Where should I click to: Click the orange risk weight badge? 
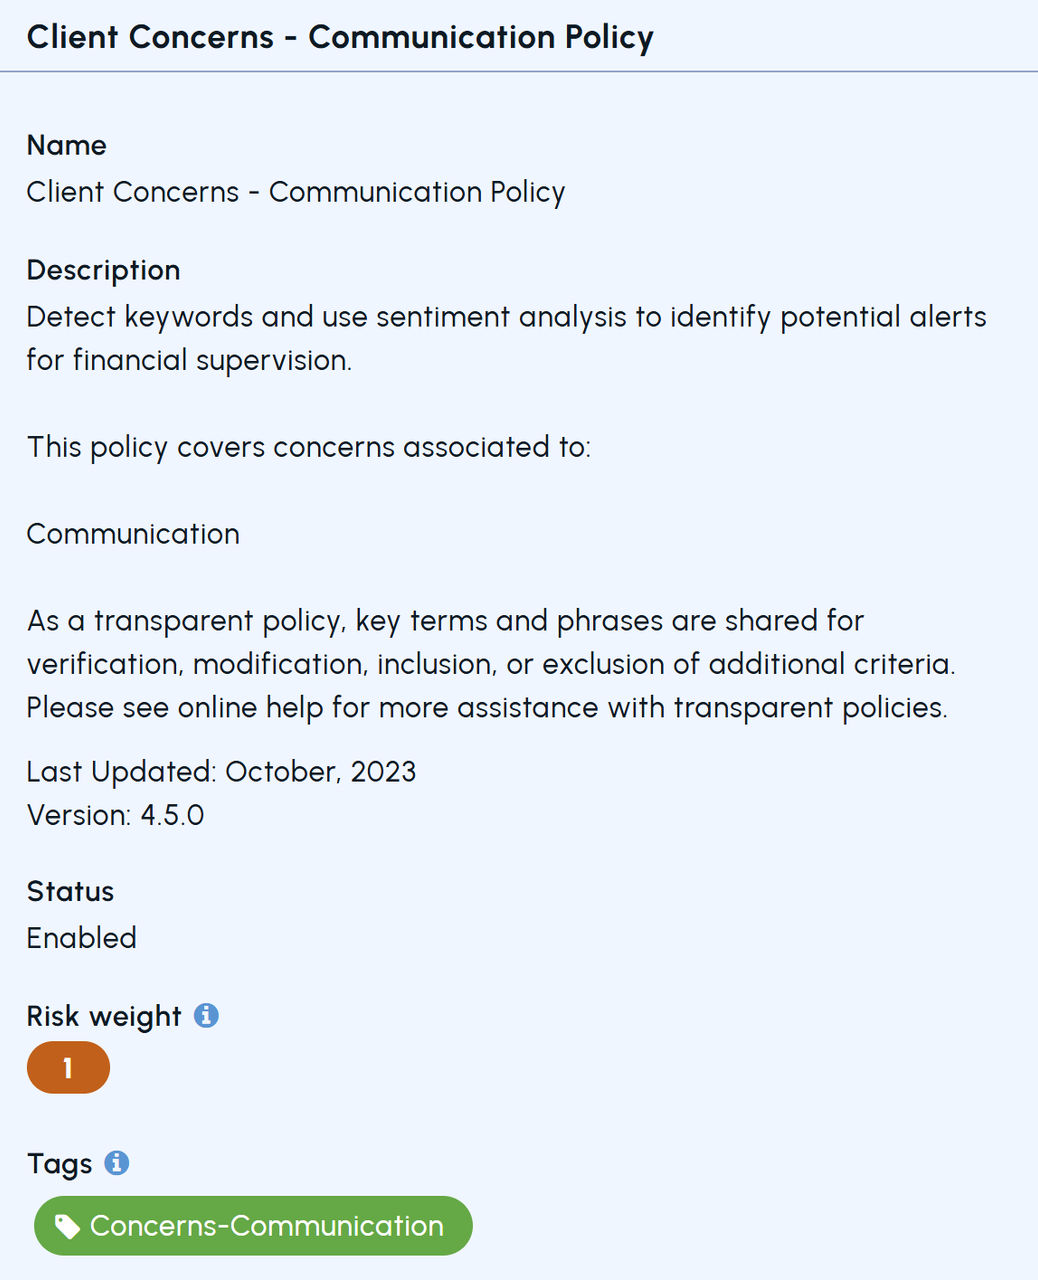68,1067
